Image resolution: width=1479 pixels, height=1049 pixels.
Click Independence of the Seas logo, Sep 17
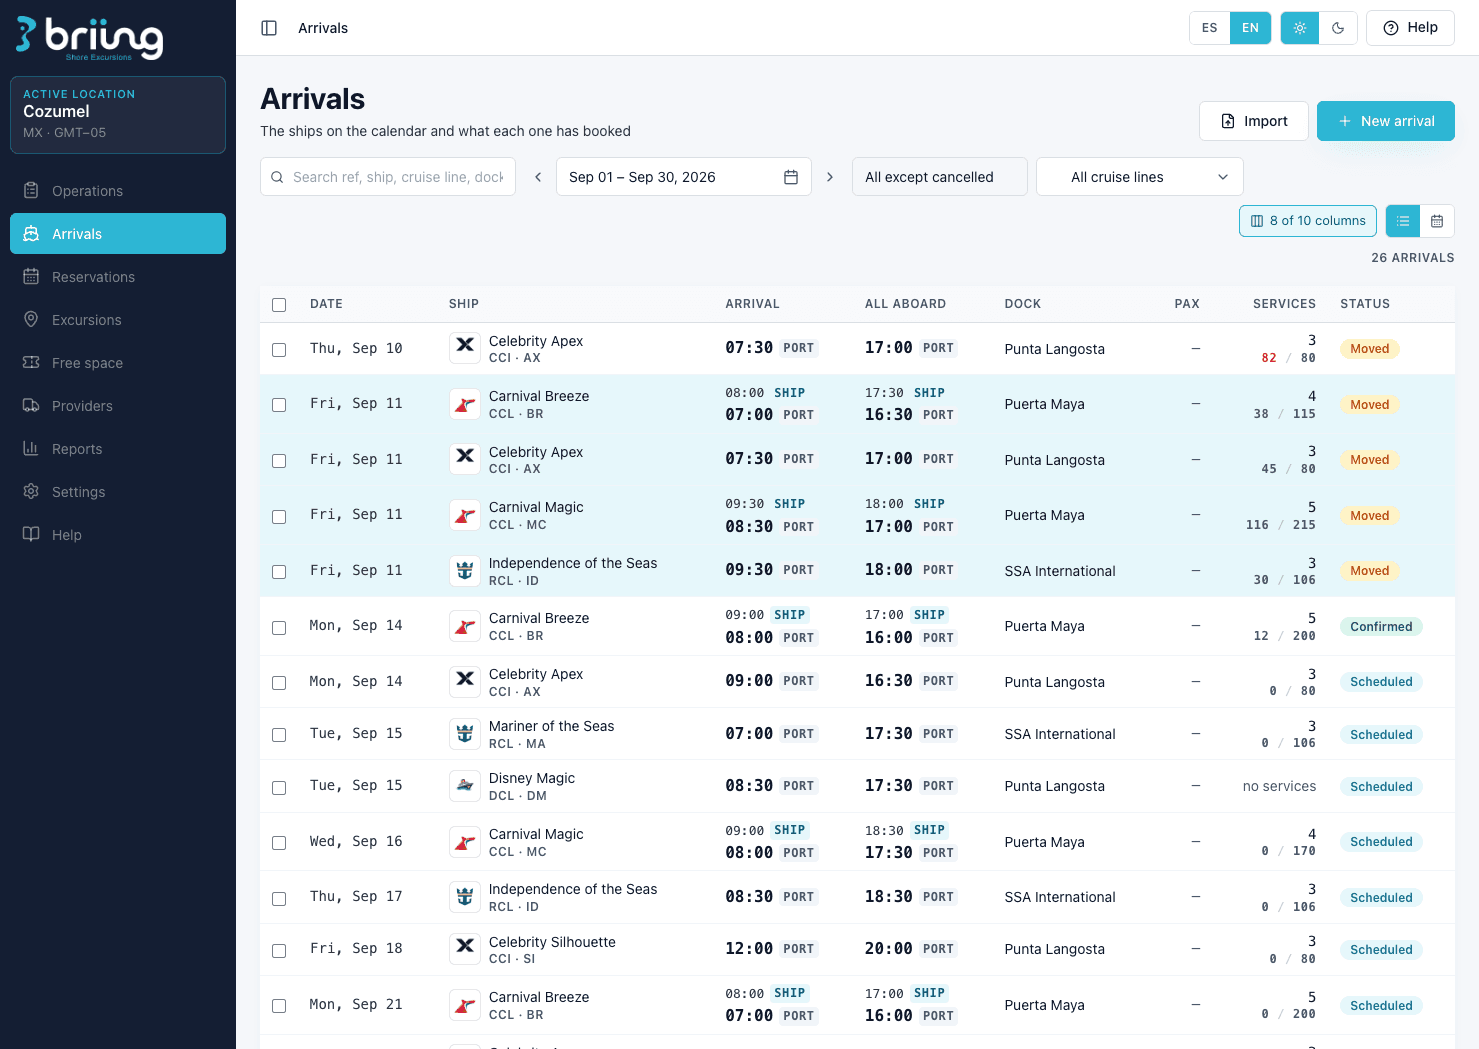465,897
